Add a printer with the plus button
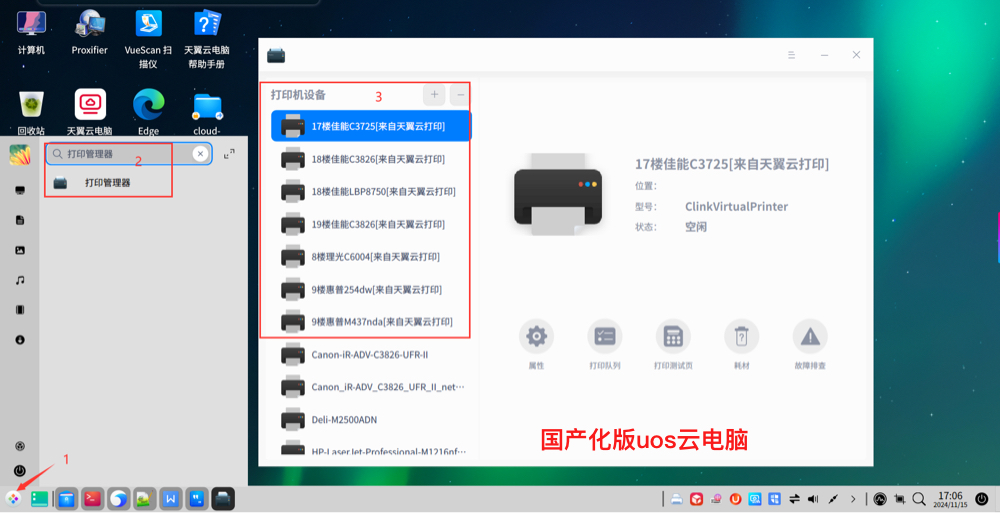 click(434, 95)
